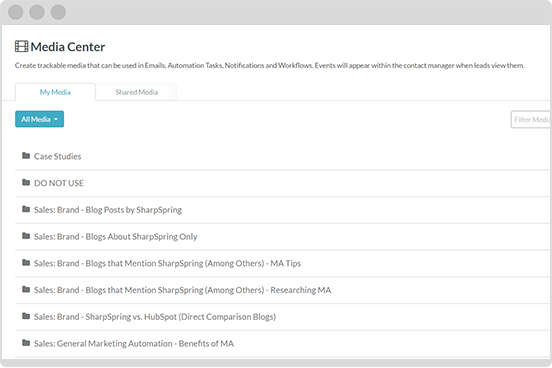Click the third gray window control circle
The height and width of the screenshot is (368, 552).
click(x=58, y=12)
